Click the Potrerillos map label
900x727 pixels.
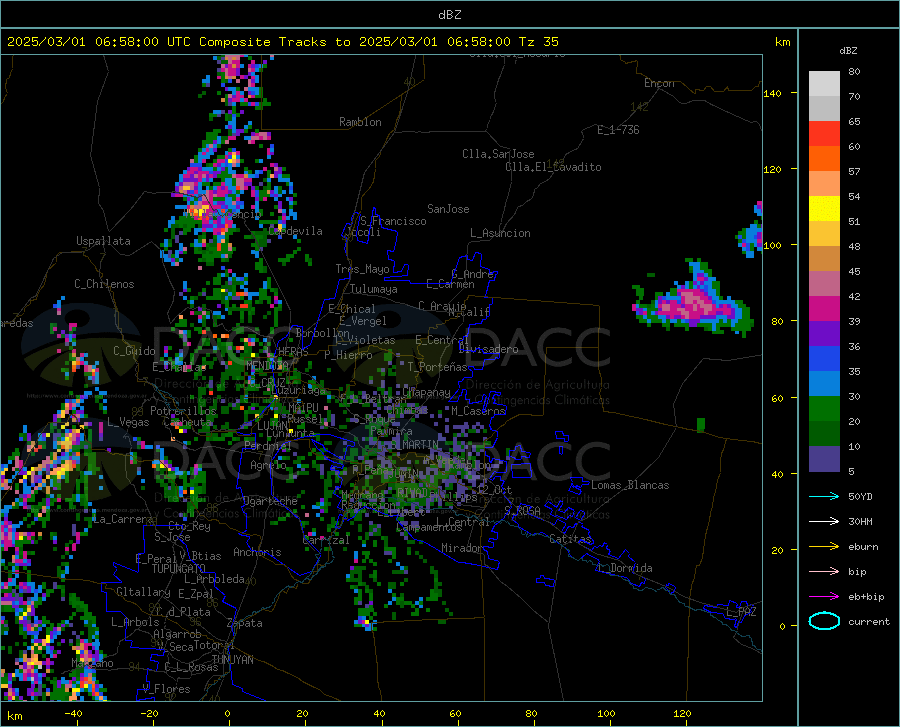click(183, 411)
